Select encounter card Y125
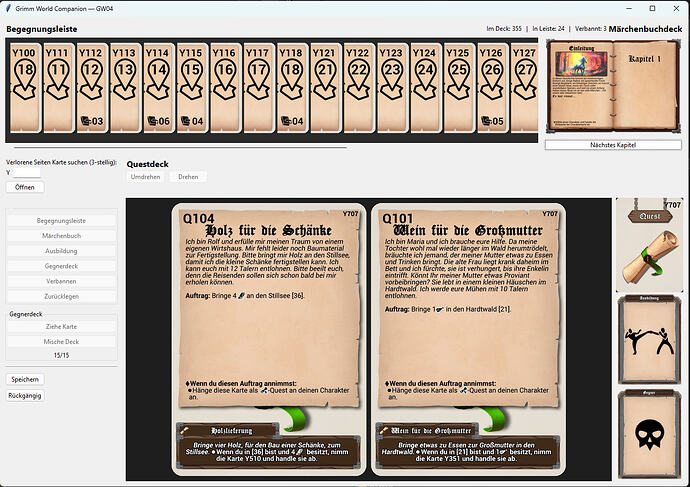 pos(460,88)
